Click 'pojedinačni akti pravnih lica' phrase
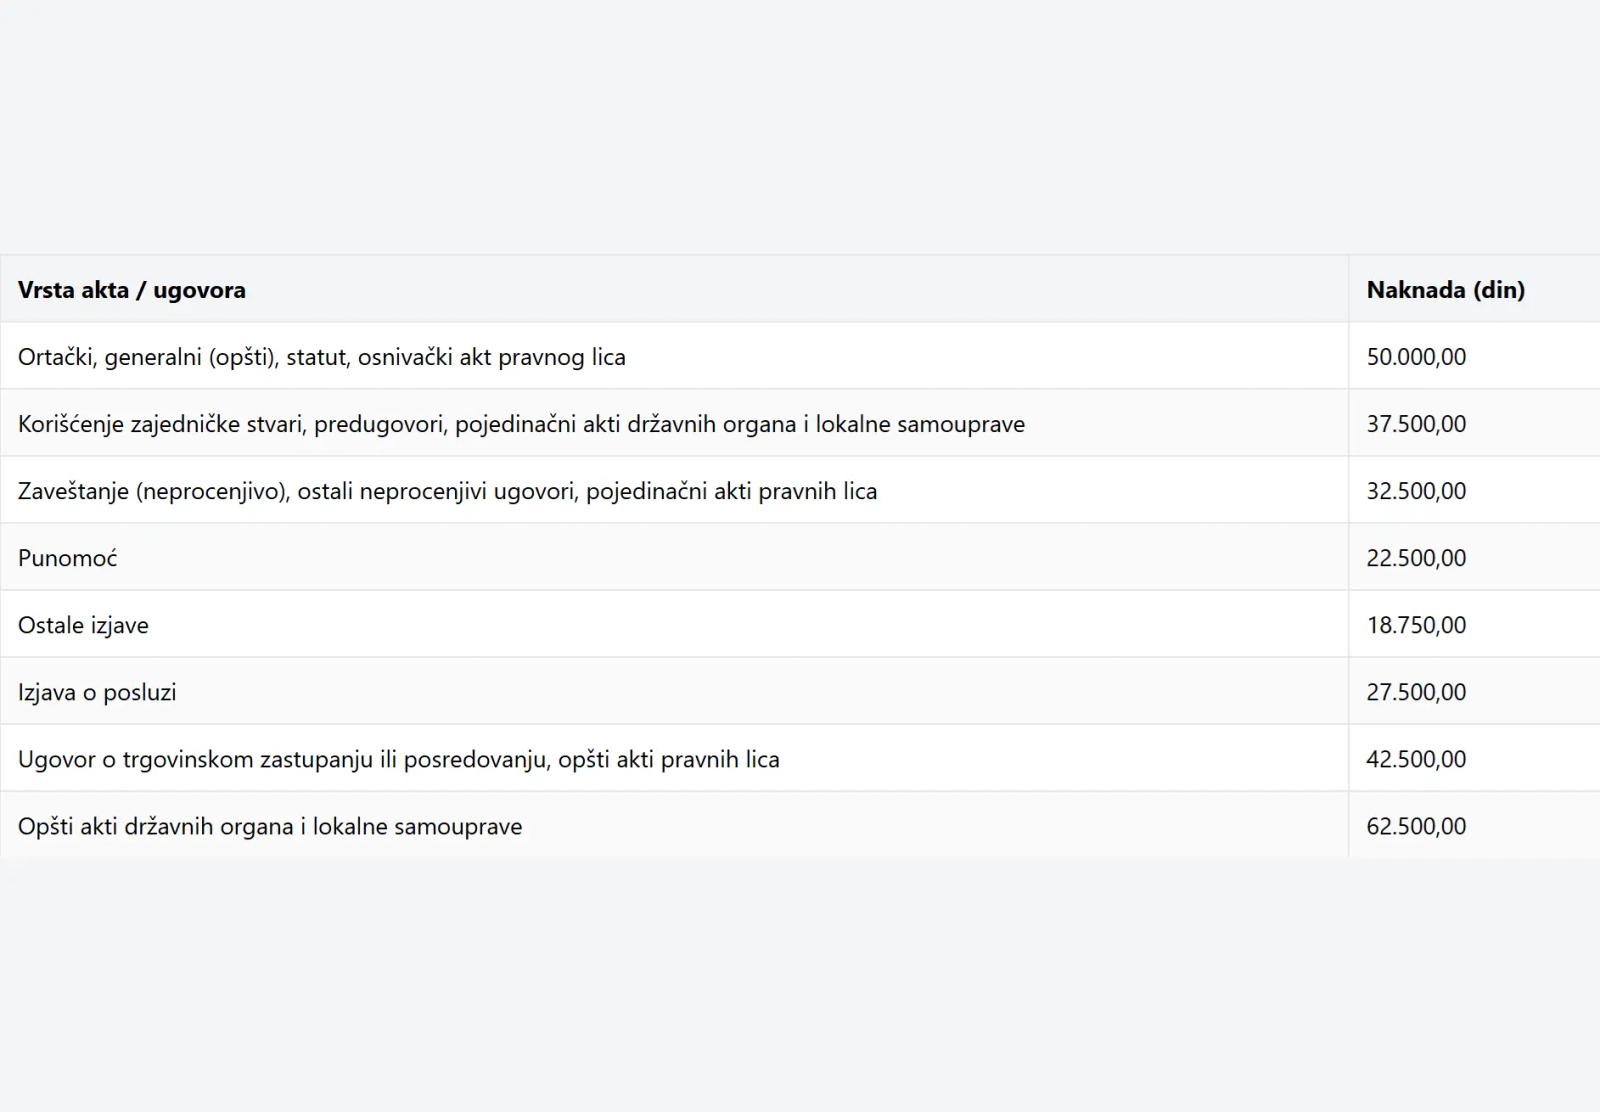Viewport: 1600px width, 1112px height. 731,491
